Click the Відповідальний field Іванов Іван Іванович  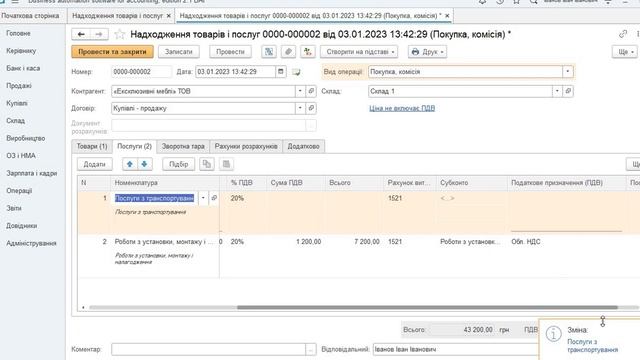pyautogui.click(x=455, y=349)
